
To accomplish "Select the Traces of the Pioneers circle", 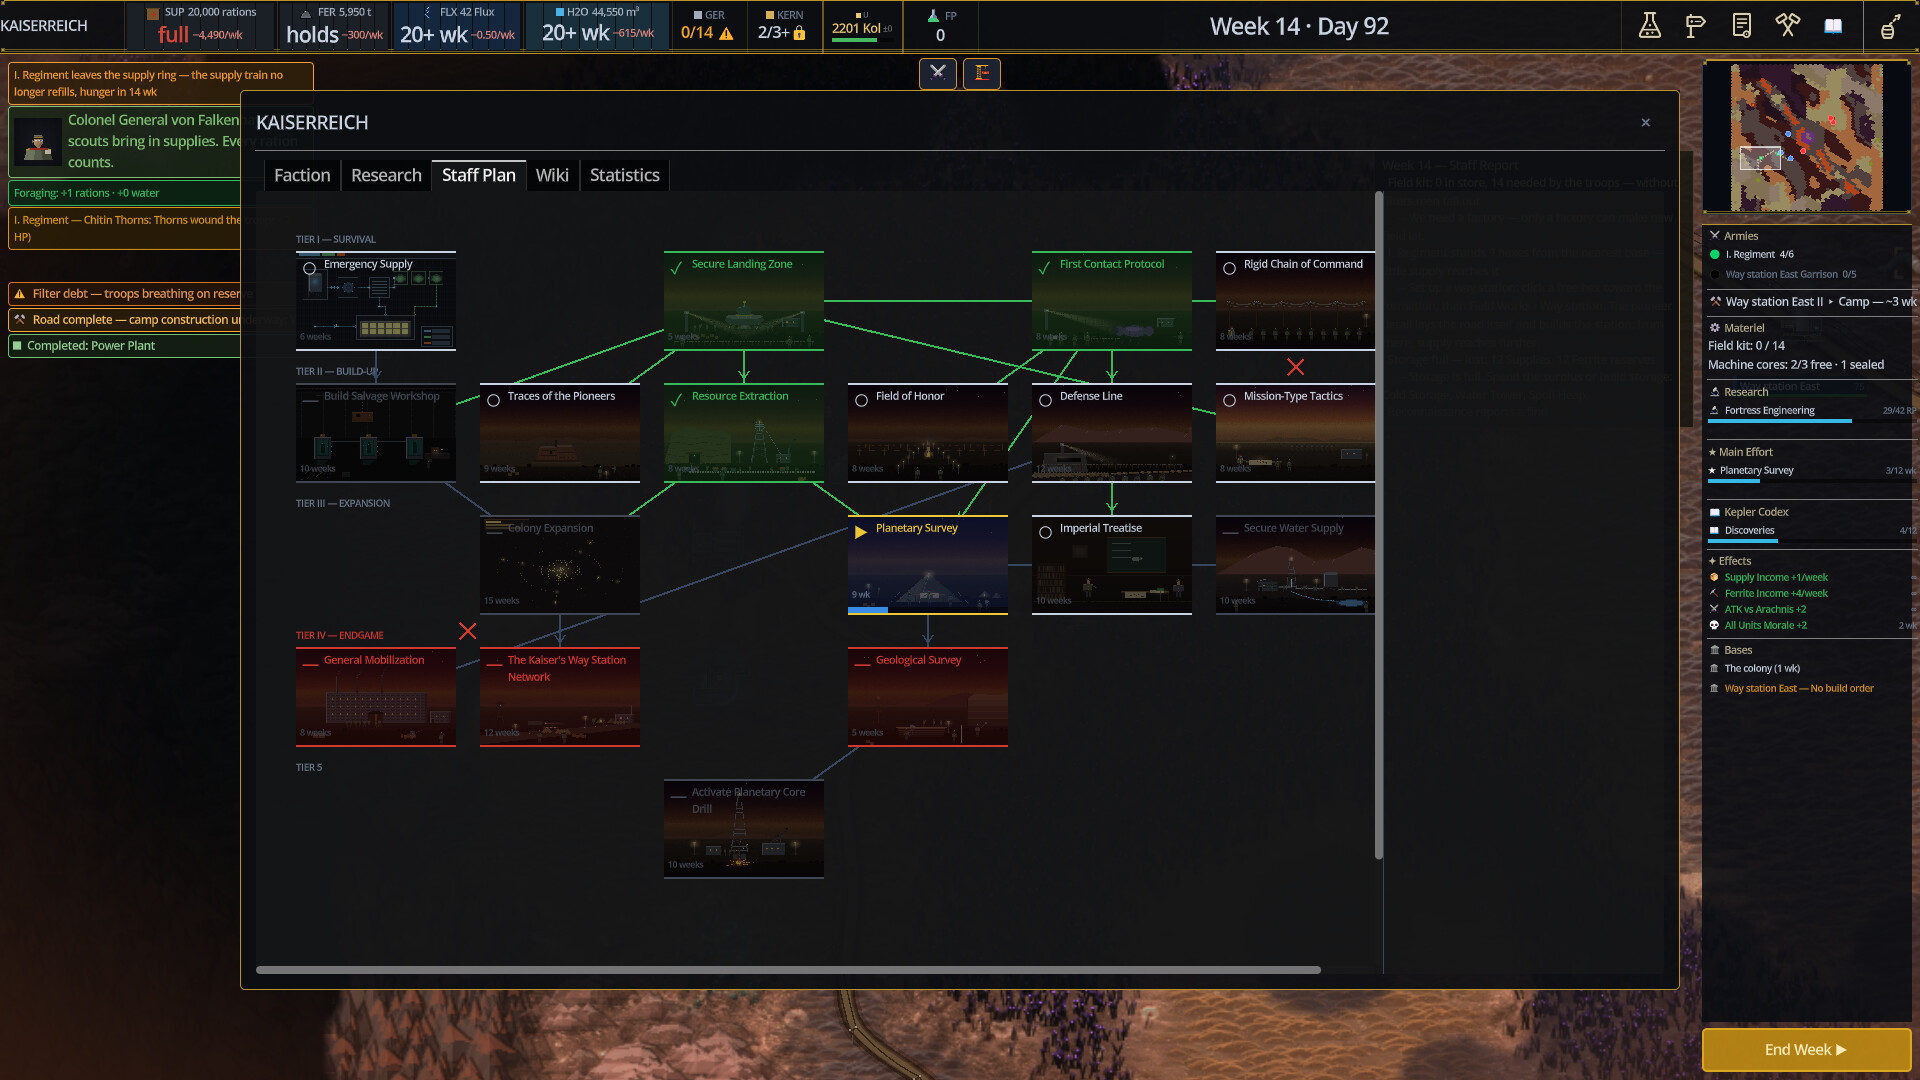I will tap(494, 400).
